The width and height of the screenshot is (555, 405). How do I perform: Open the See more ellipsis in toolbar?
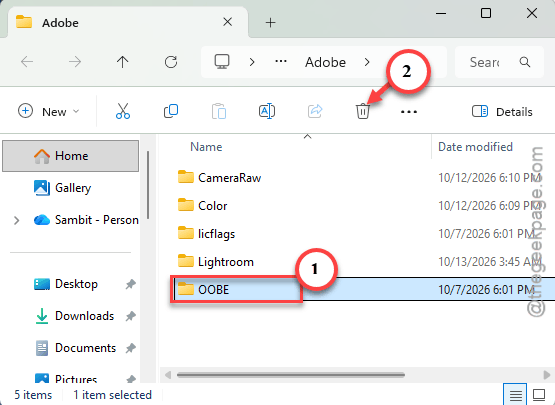click(409, 112)
